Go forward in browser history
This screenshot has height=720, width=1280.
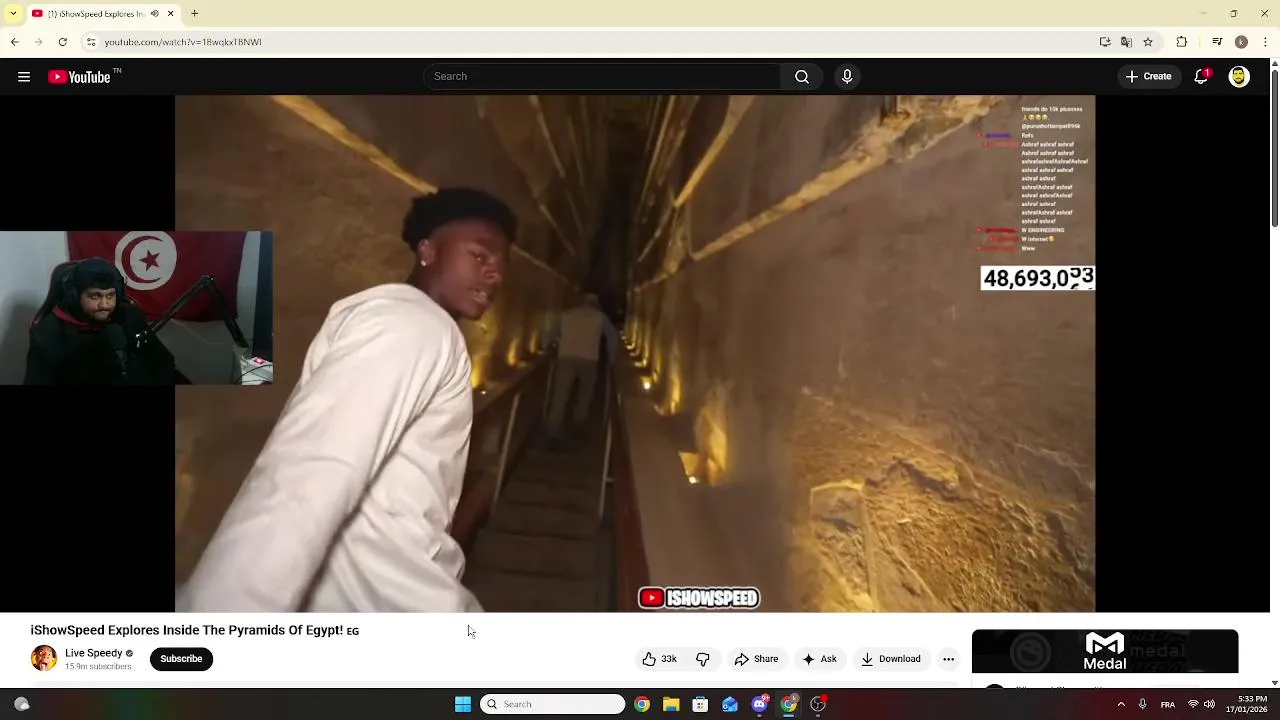tap(39, 42)
